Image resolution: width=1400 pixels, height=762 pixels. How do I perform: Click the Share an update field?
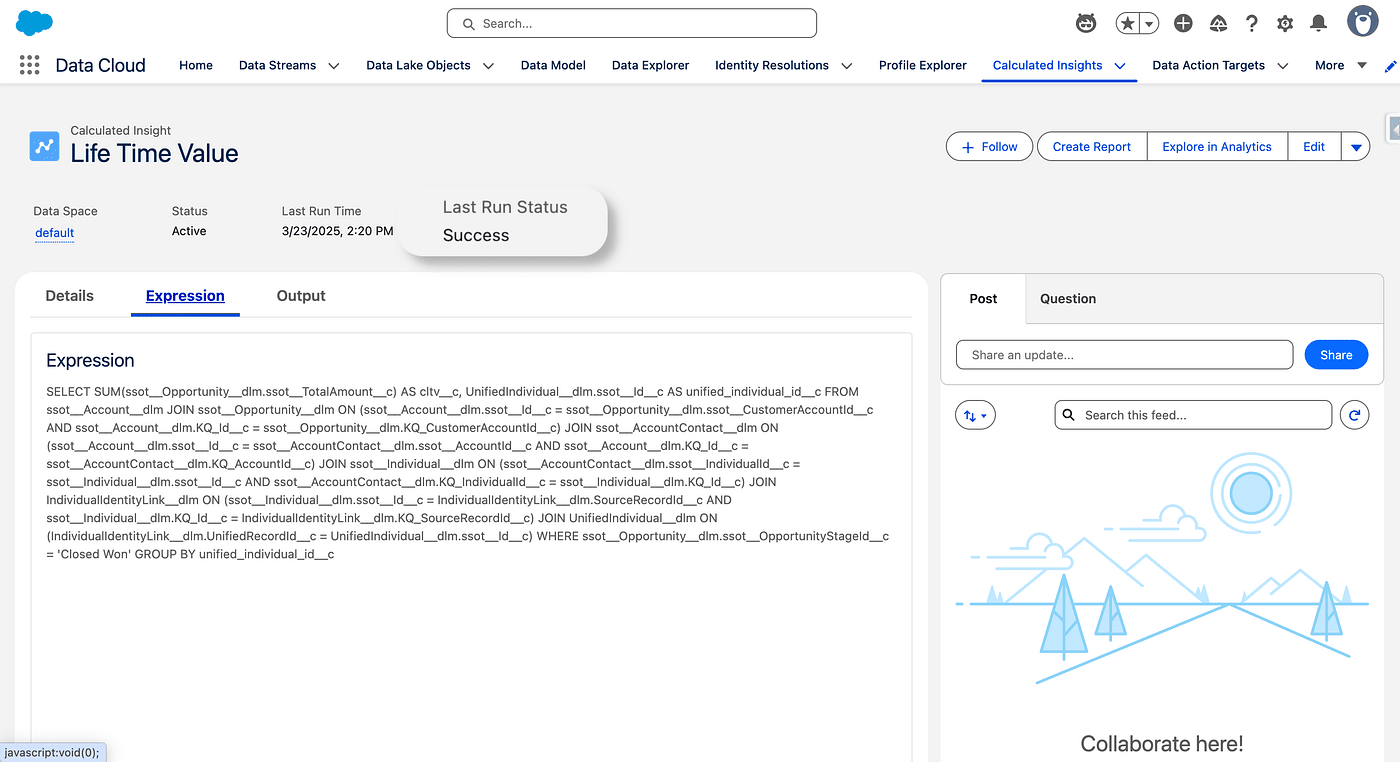tap(1124, 355)
